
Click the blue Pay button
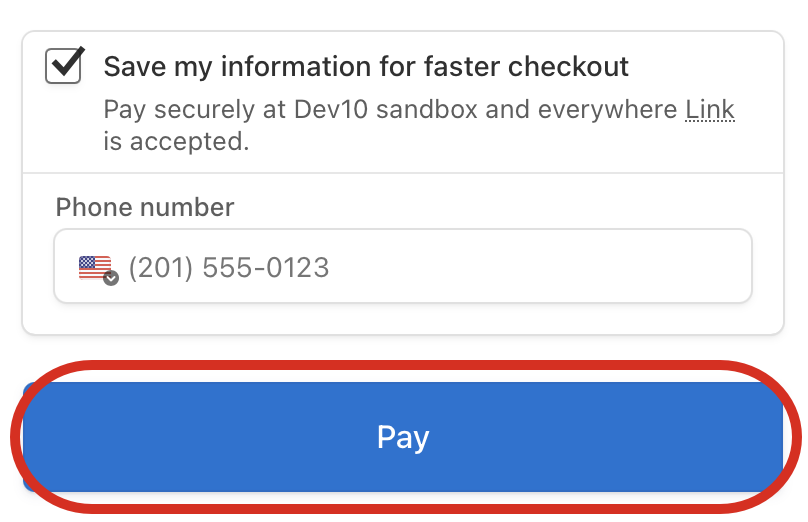[x=403, y=436]
